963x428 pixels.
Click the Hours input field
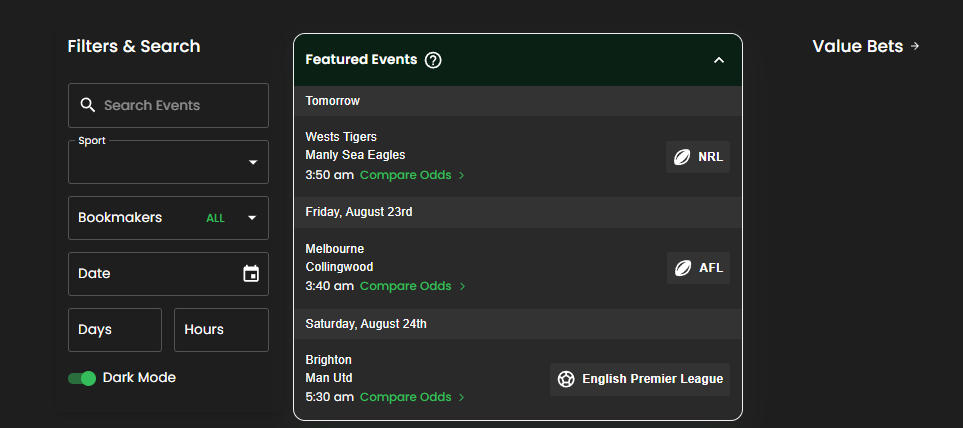221,330
